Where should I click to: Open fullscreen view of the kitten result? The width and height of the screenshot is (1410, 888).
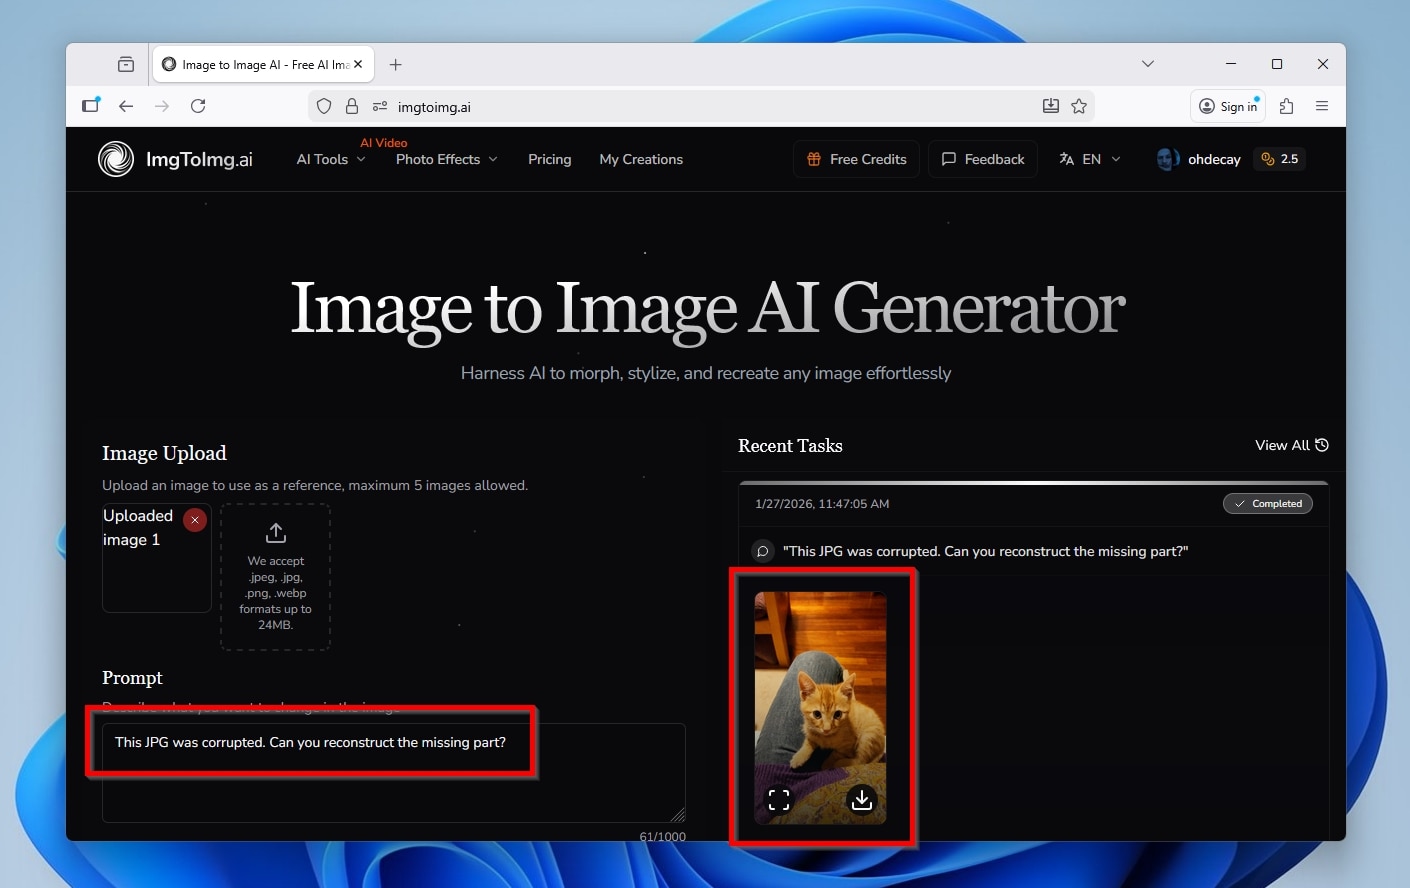pyautogui.click(x=779, y=800)
